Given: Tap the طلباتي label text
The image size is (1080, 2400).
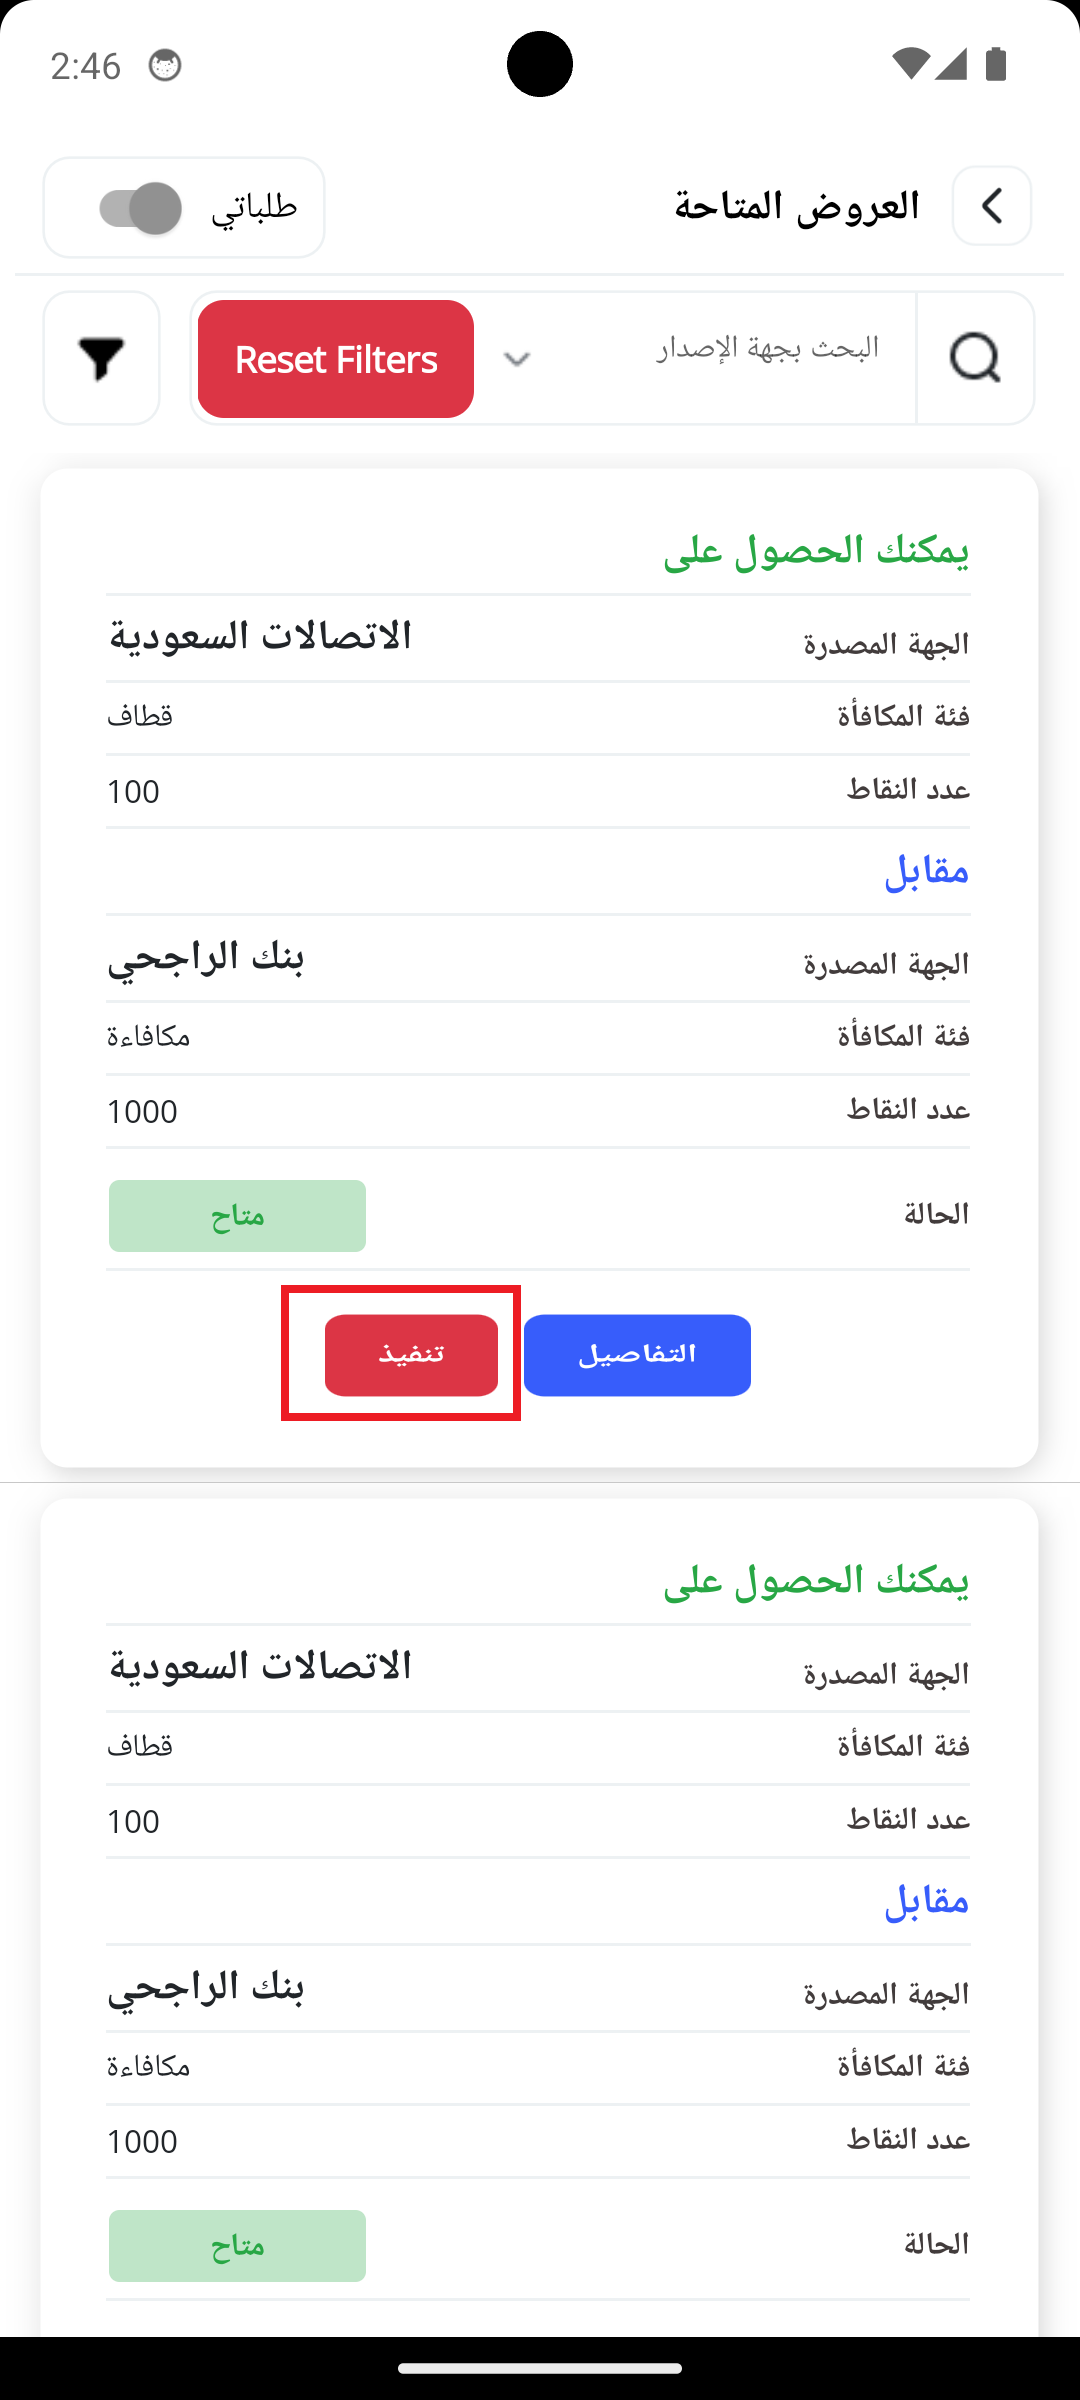Looking at the screenshot, I should point(254,207).
